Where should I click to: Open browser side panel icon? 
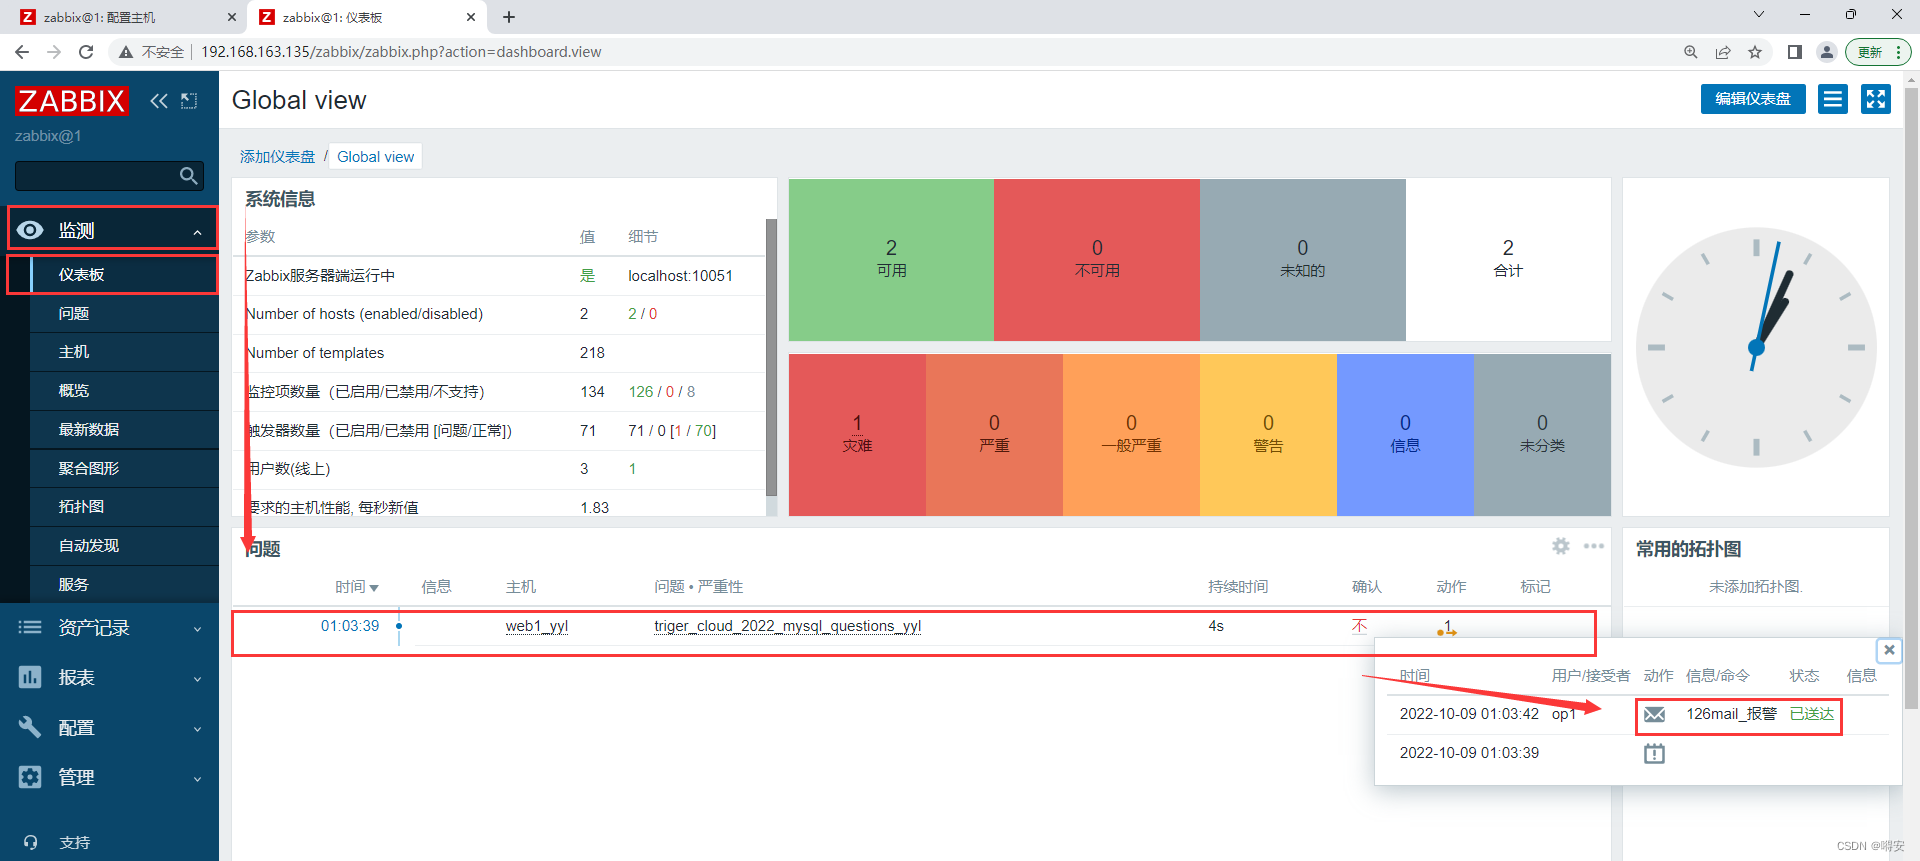pyautogui.click(x=1795, y=52)
